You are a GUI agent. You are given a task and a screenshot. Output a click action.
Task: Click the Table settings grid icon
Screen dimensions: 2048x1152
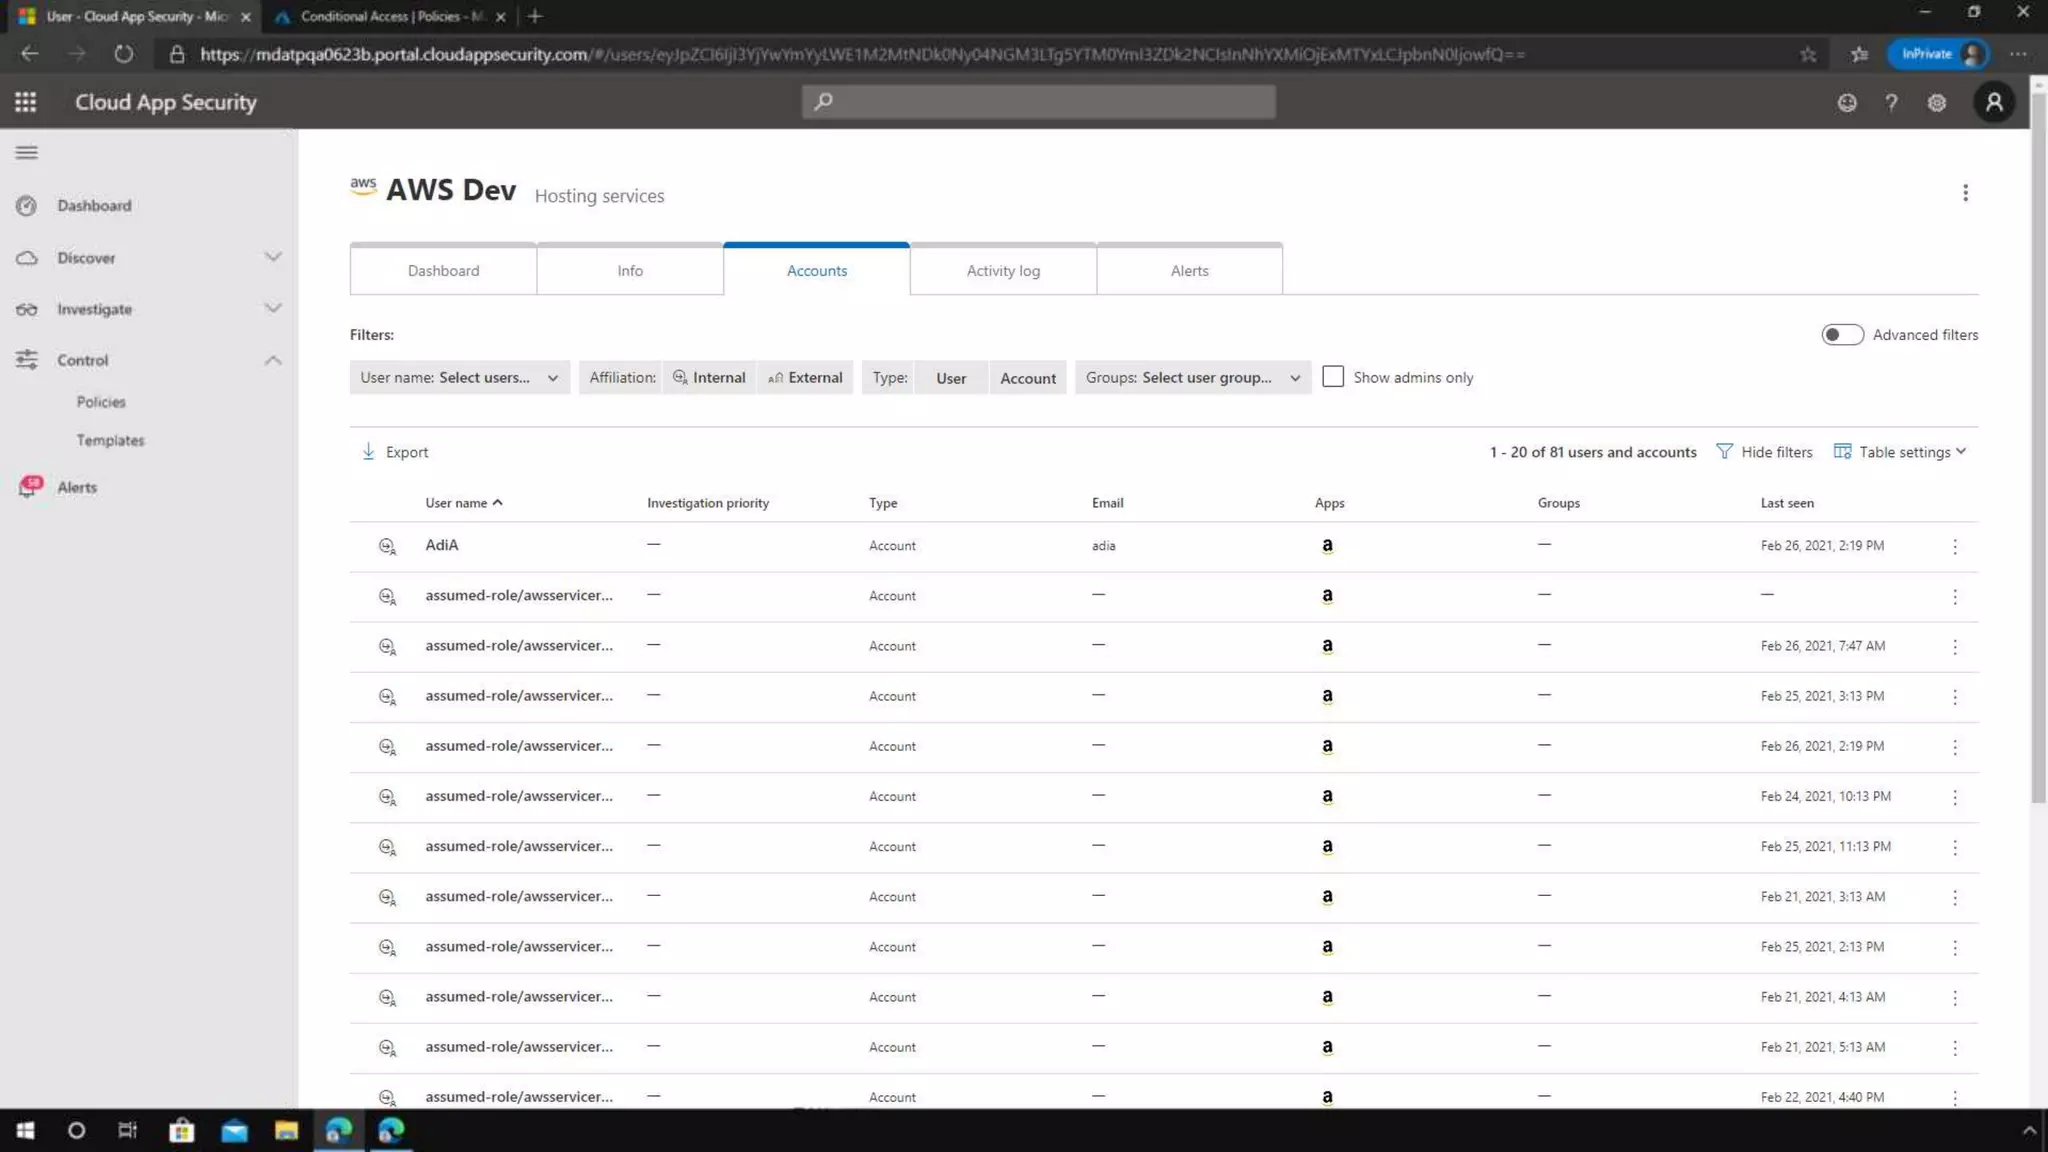point(1842,452)
